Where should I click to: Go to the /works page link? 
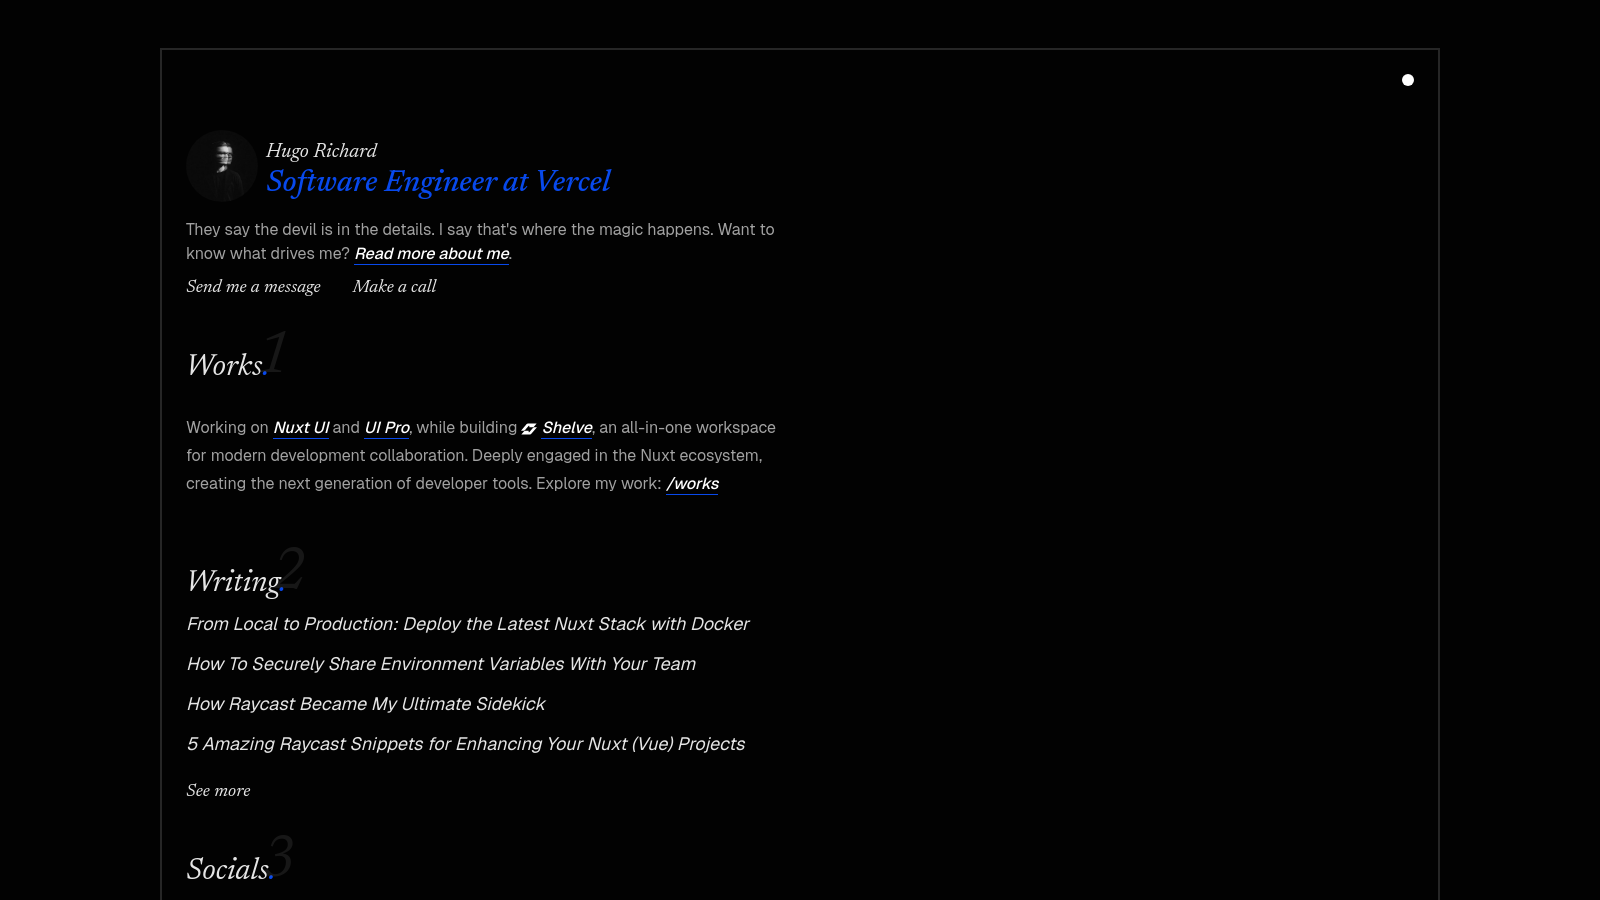click(x=692, y=484)
